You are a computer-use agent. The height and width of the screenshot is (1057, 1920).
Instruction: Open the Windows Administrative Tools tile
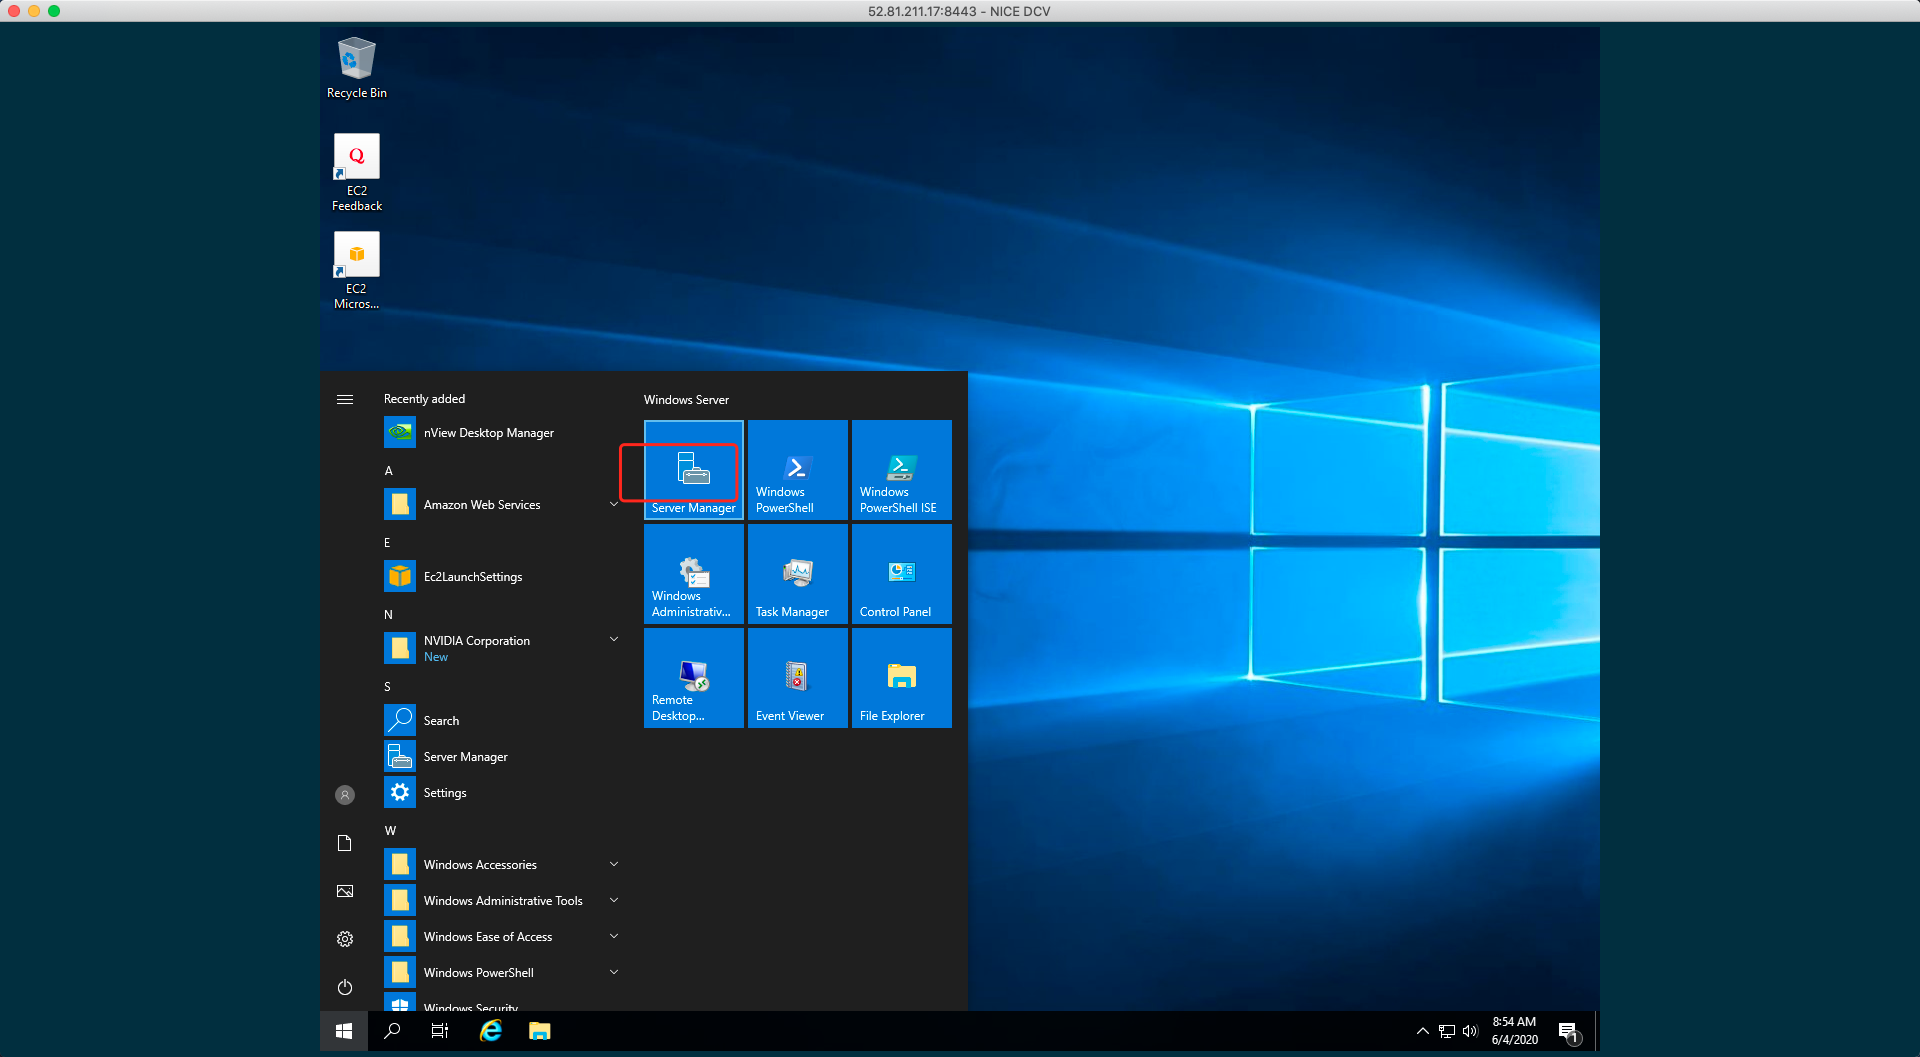[694, 574]
